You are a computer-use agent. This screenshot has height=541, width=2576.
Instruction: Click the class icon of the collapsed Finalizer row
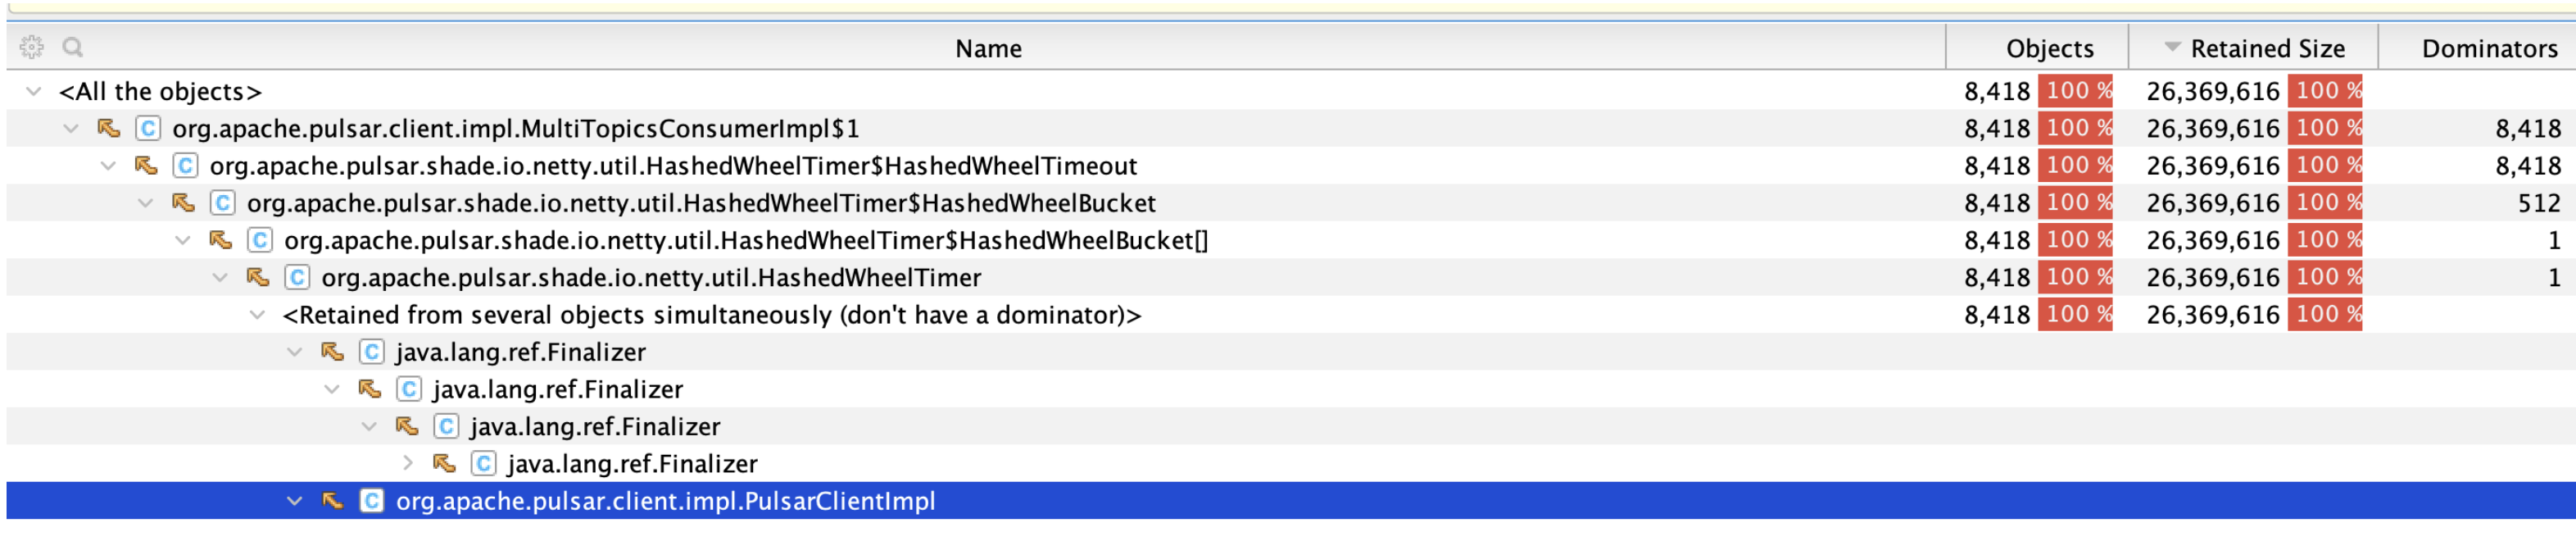(x=483, y=463)
